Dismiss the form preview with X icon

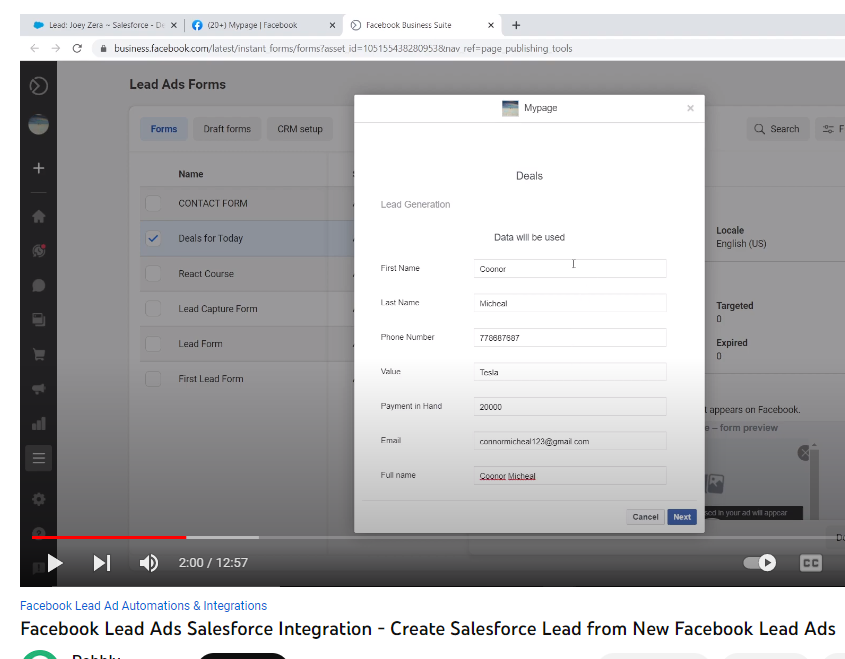[x=804, y=453]
